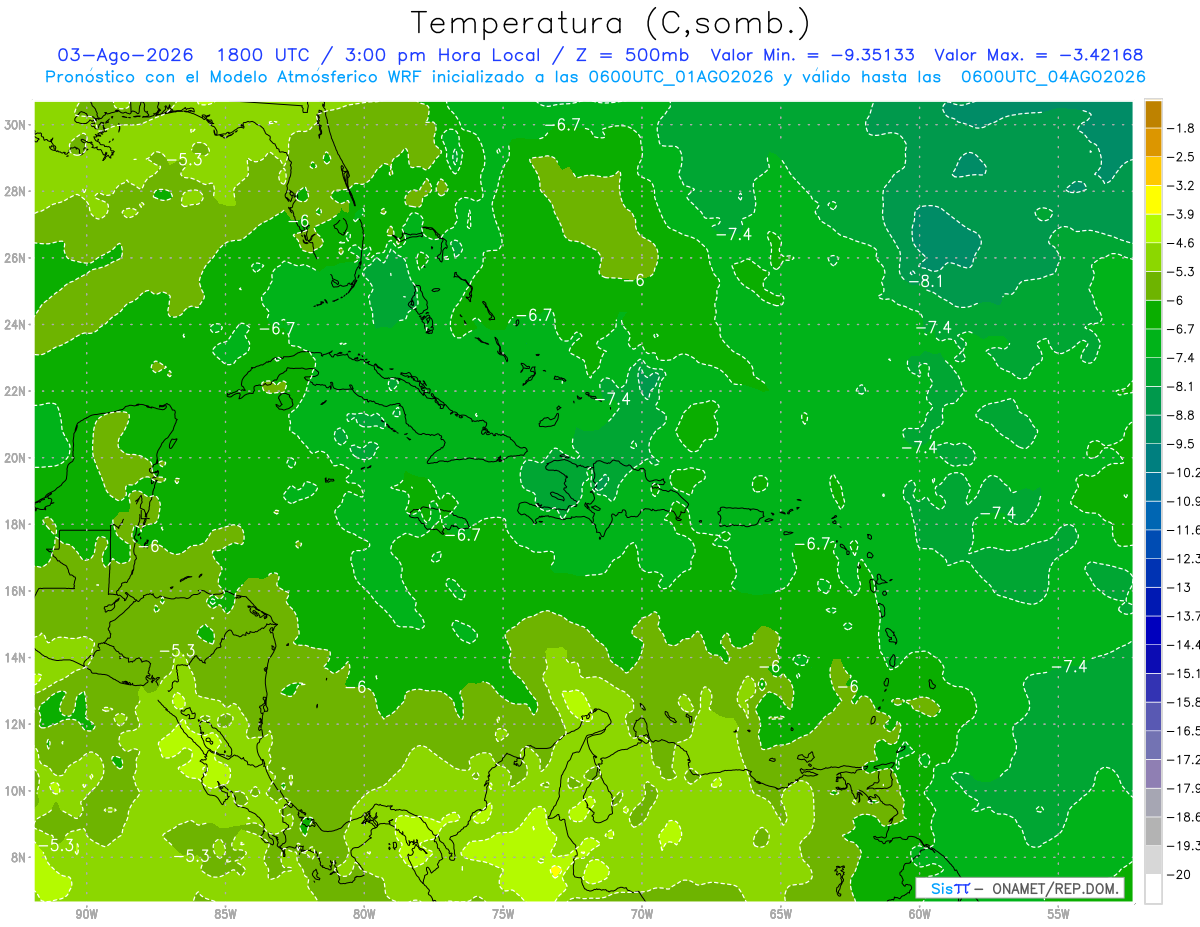Click the "8N" latitude axis label
This screenshot has width=1200, height=927.
(19, 857)
